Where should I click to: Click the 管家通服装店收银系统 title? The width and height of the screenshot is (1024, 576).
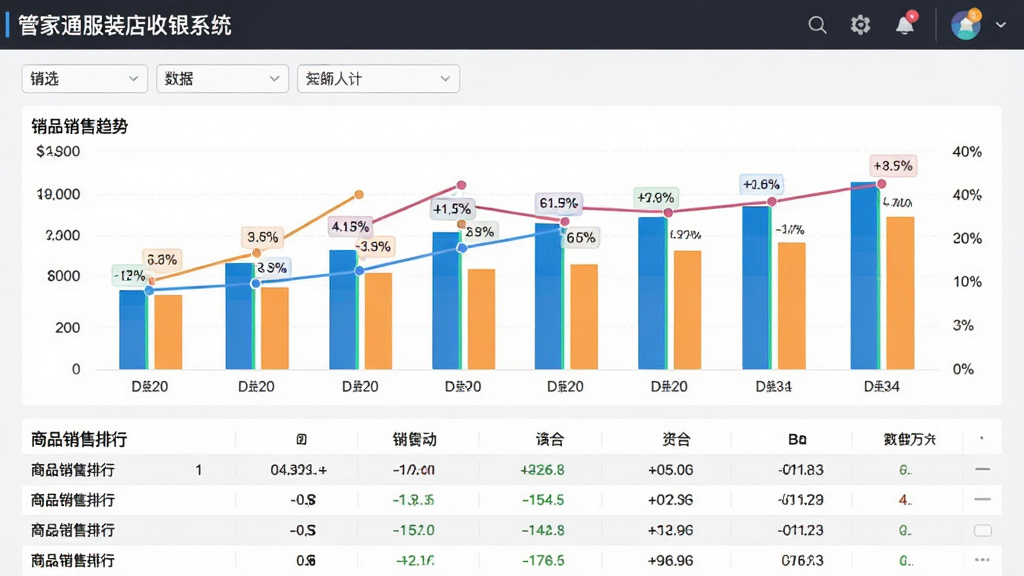tap(125, 25)
